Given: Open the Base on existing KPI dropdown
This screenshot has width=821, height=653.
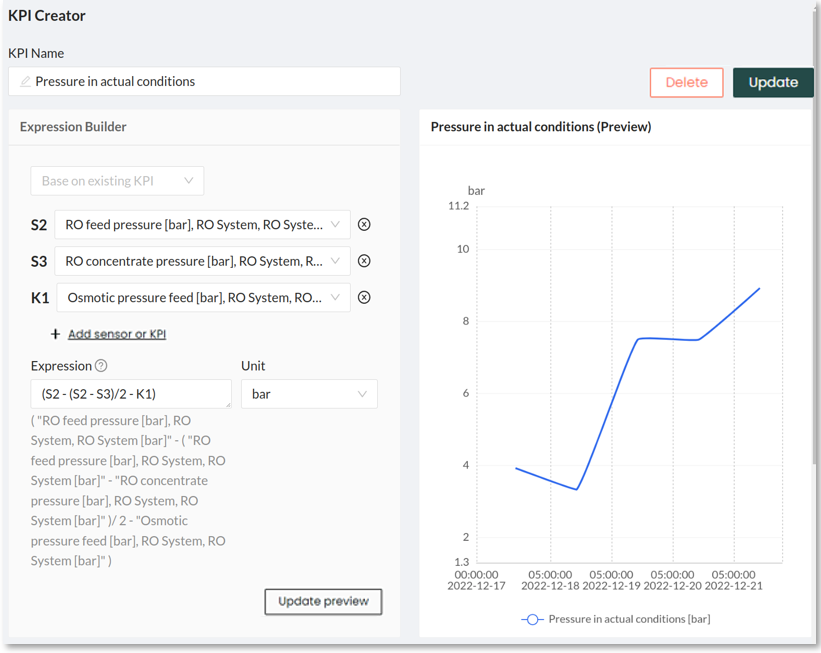Looking at the screenshot, I should pos(117,181).
